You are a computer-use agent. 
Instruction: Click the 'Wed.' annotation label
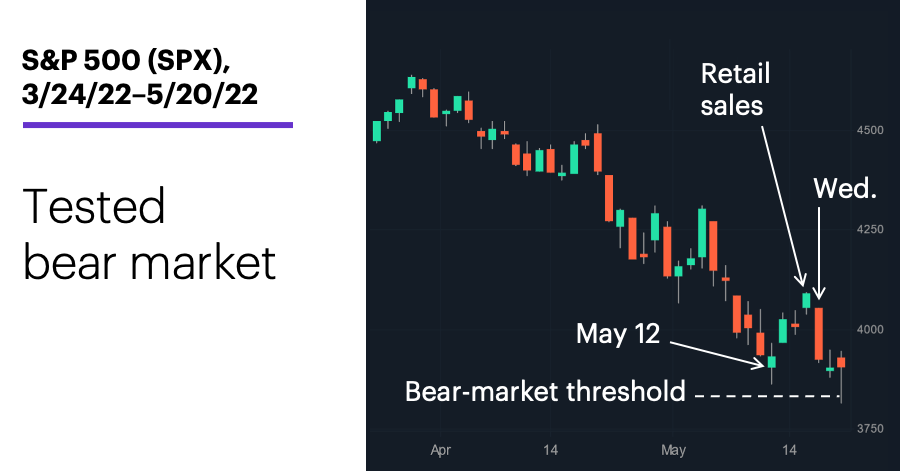(x=845, y=188)
